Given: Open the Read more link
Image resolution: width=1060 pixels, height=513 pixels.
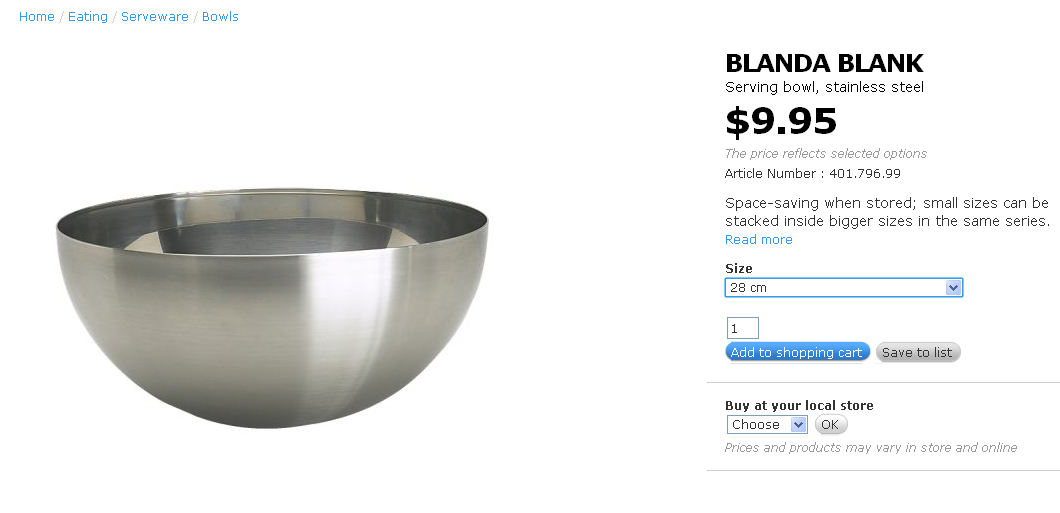Looking at the screenshot, I should coord(758,239).
